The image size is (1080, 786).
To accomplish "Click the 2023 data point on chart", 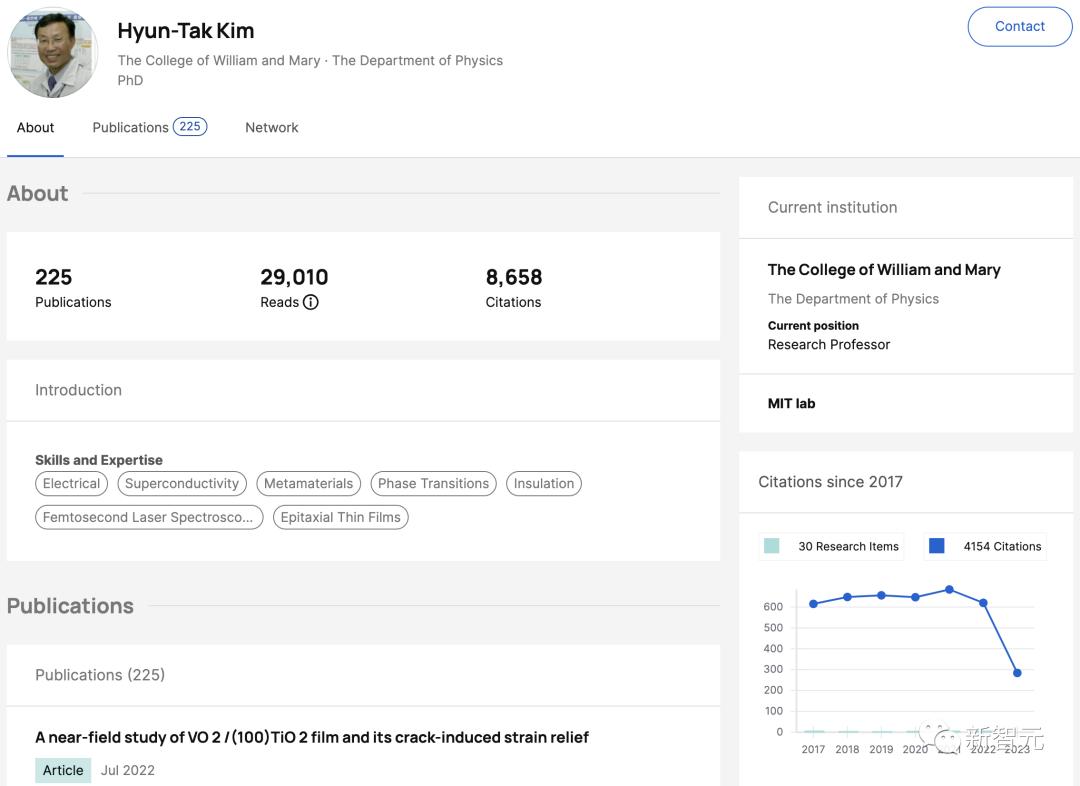I will click(1017, 673).
